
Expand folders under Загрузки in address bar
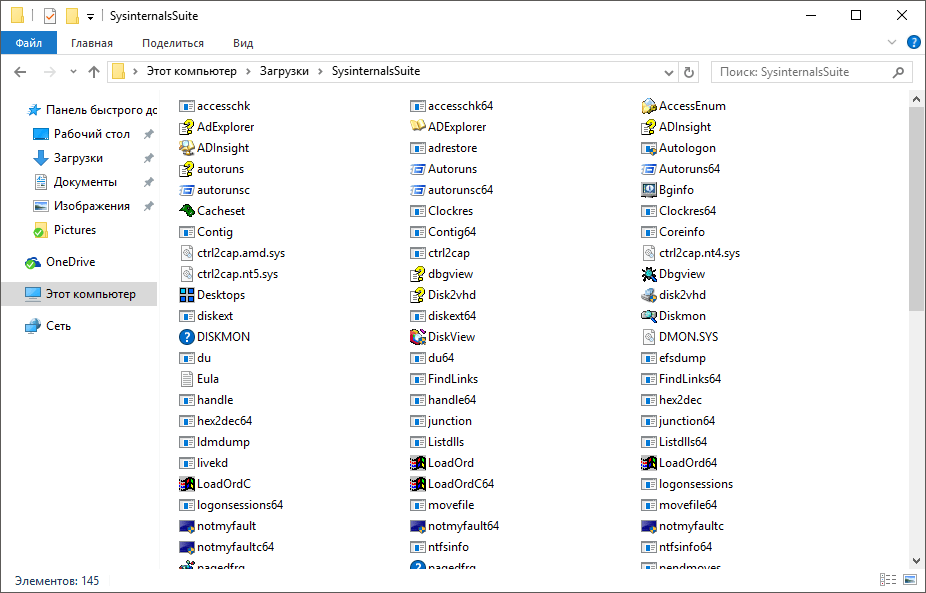coord(321,71)
